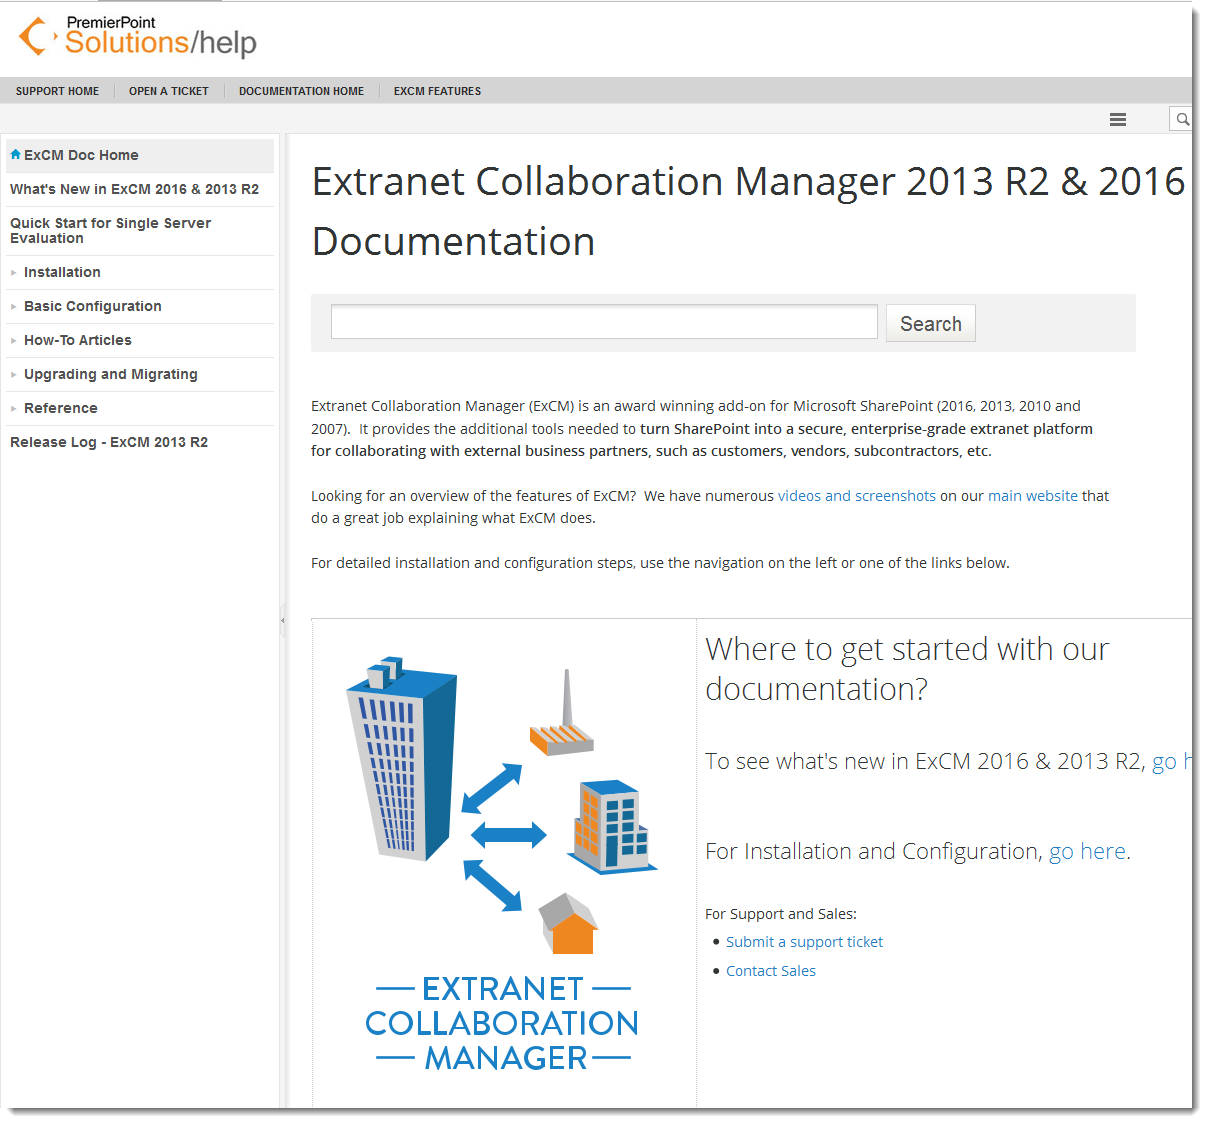The width and height of the screenshot is (1207, 1123).
Task: Open the Basic Configuration sidebar page
Action: (x=93, y=306)
